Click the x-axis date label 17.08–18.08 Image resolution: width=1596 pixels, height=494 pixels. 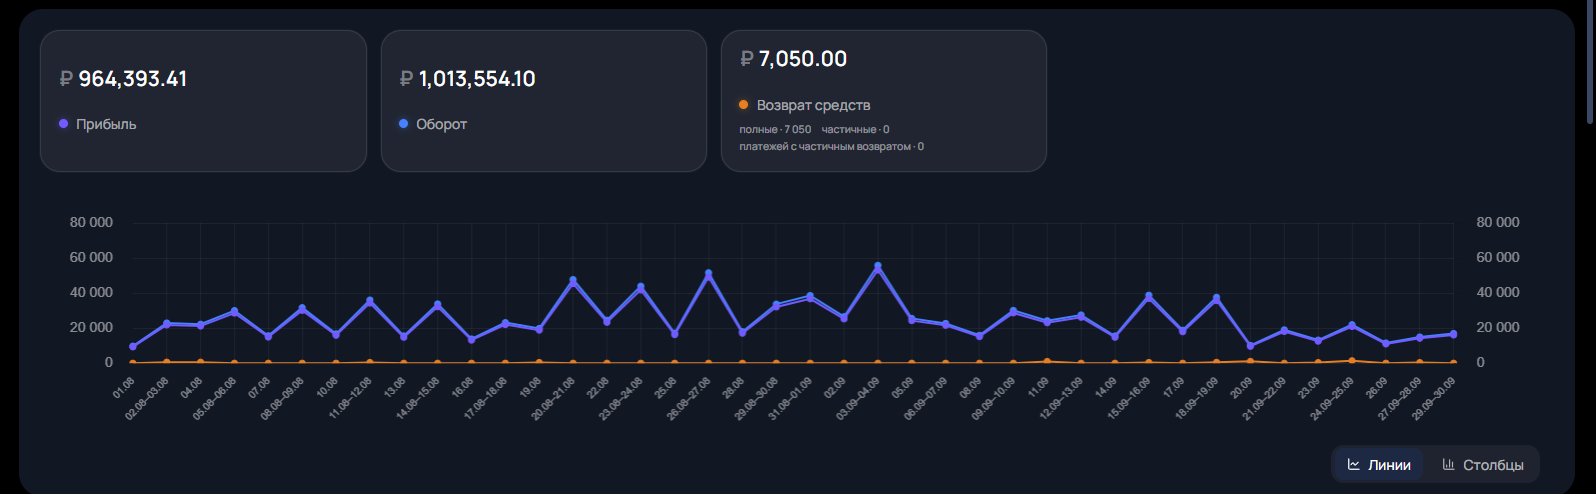point(486,398)
